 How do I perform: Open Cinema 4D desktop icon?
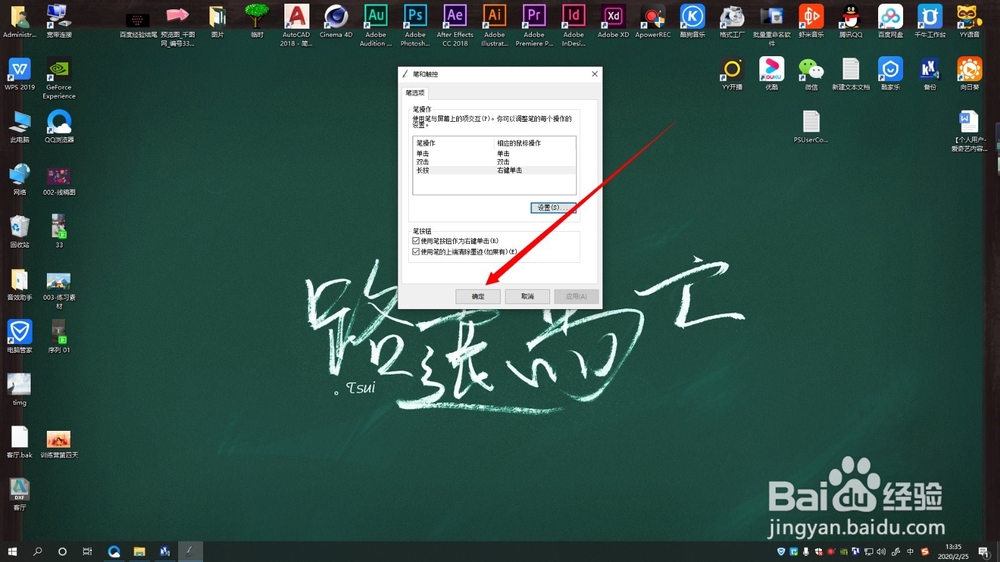(x=336, y=21)
